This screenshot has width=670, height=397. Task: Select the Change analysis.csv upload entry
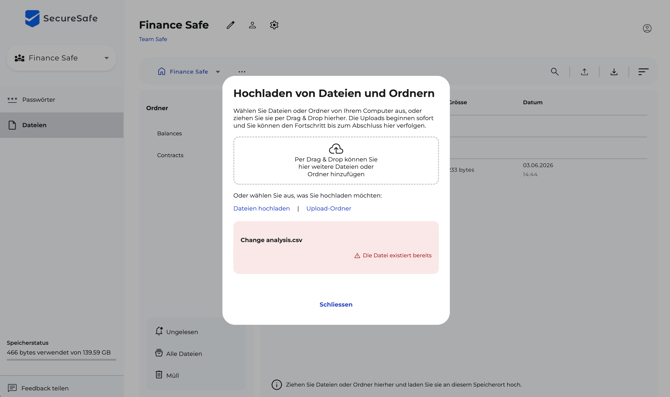336,247
